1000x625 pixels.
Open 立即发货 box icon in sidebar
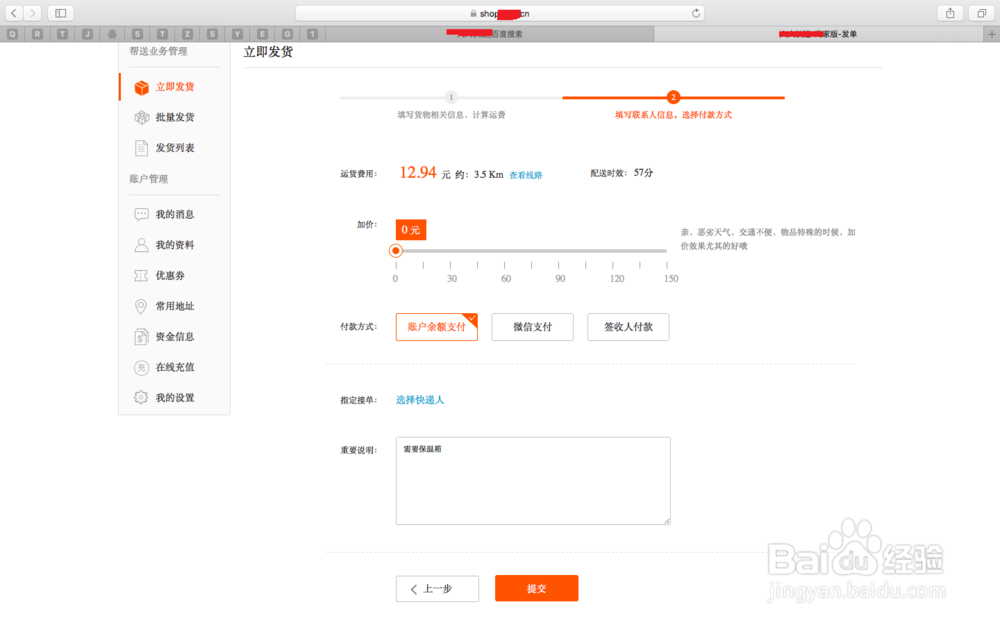[141, 87]
